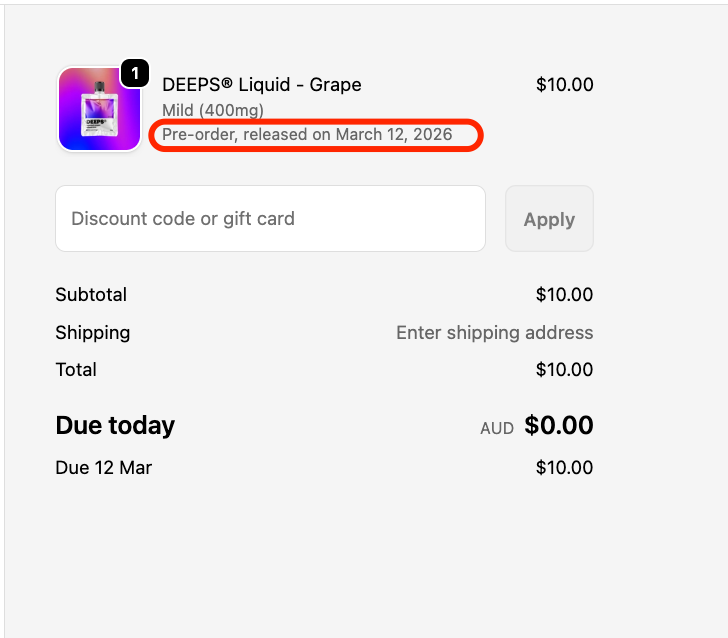This screenshot has width=728, height=638.
Task: Click the Subtotal amount of $10.00
Action: tap(564, 295)
